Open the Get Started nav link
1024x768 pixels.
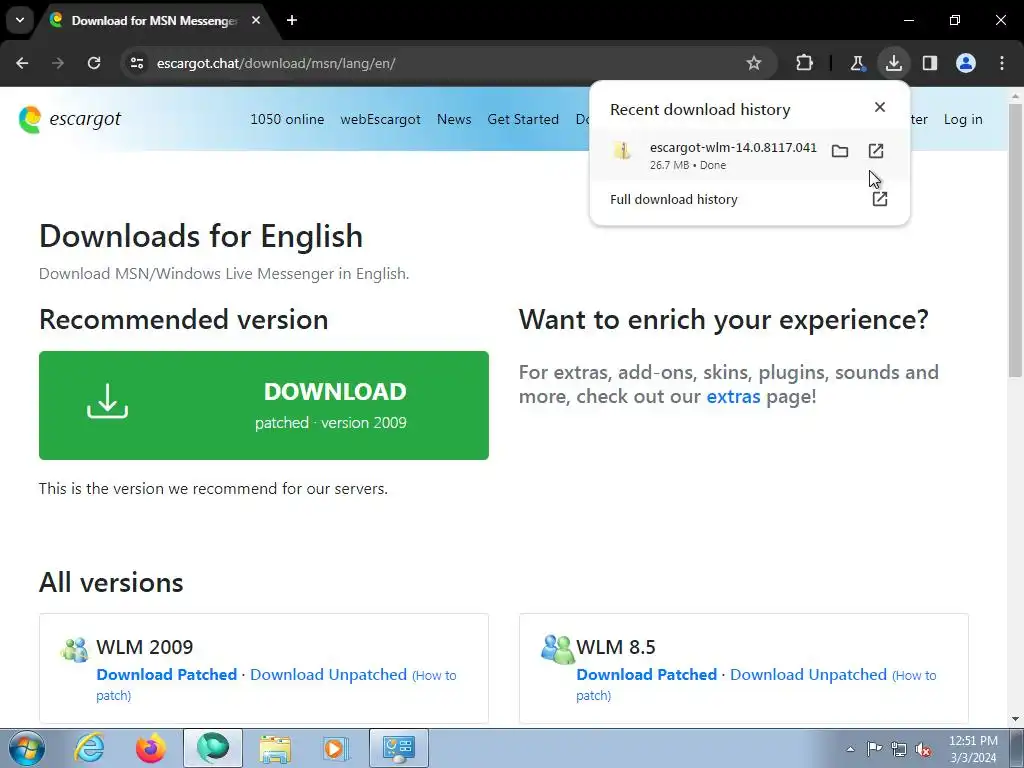[x=523, y=120]
